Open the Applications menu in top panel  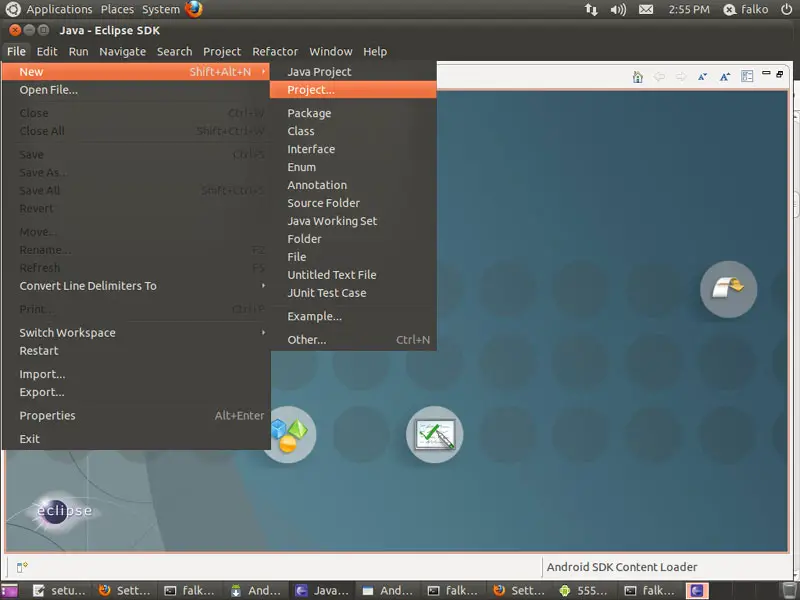click(x=59, y=10)
